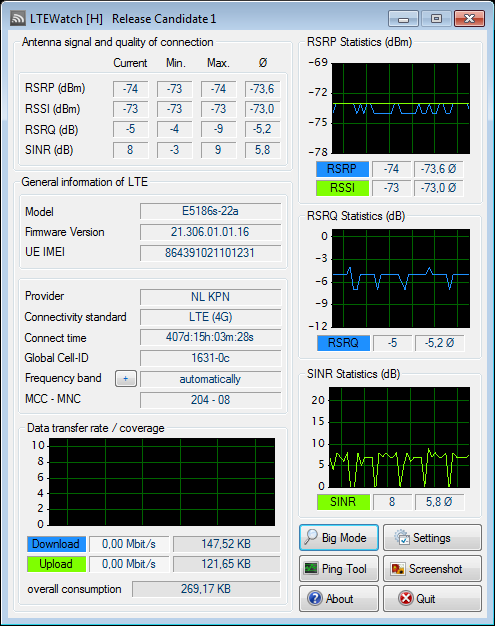Image resolution: width=495 pixels, height=626 pixels.
Task: Click the blue Download legend label
Action: (x=56, y=544)
